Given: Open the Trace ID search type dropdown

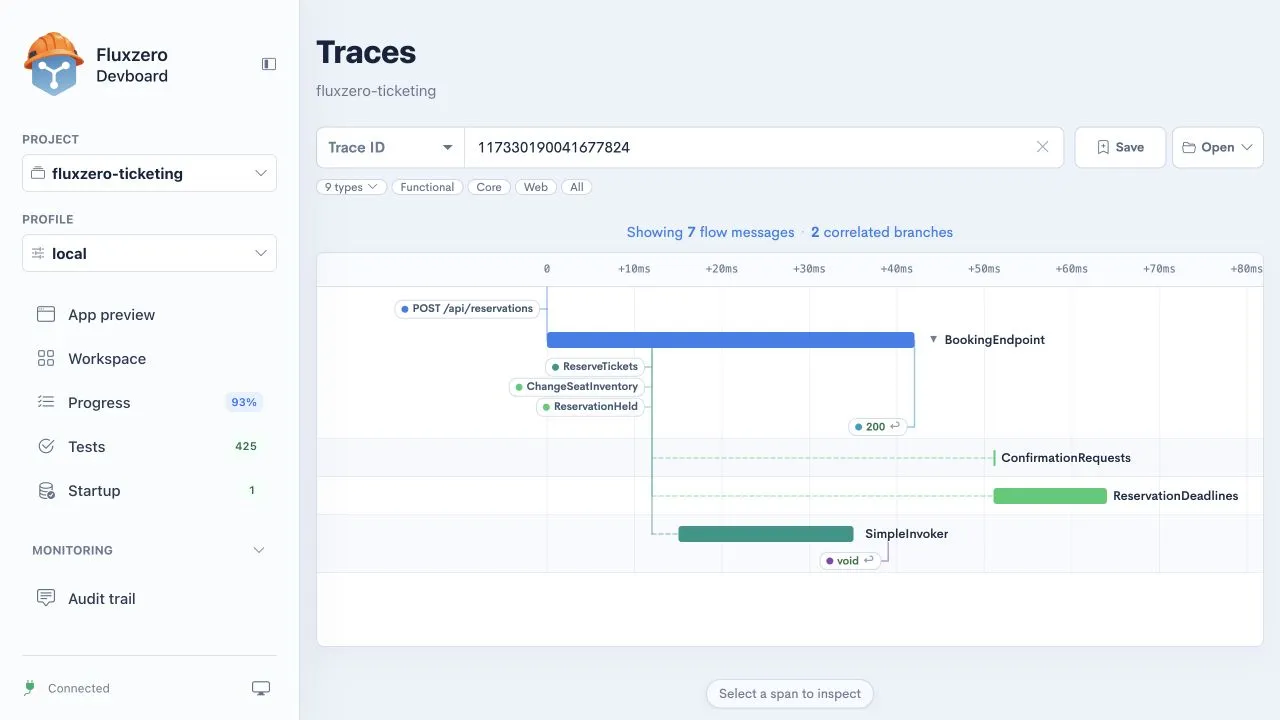Looking at the screenshot, I should pyautogui.click(x=390, y=147).
